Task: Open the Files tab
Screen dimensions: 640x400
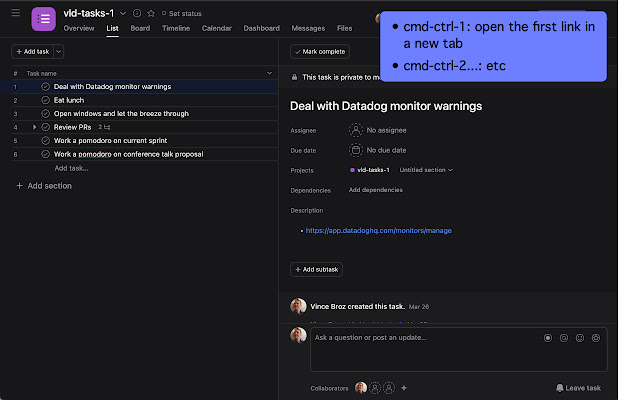Action: [344, 28]
